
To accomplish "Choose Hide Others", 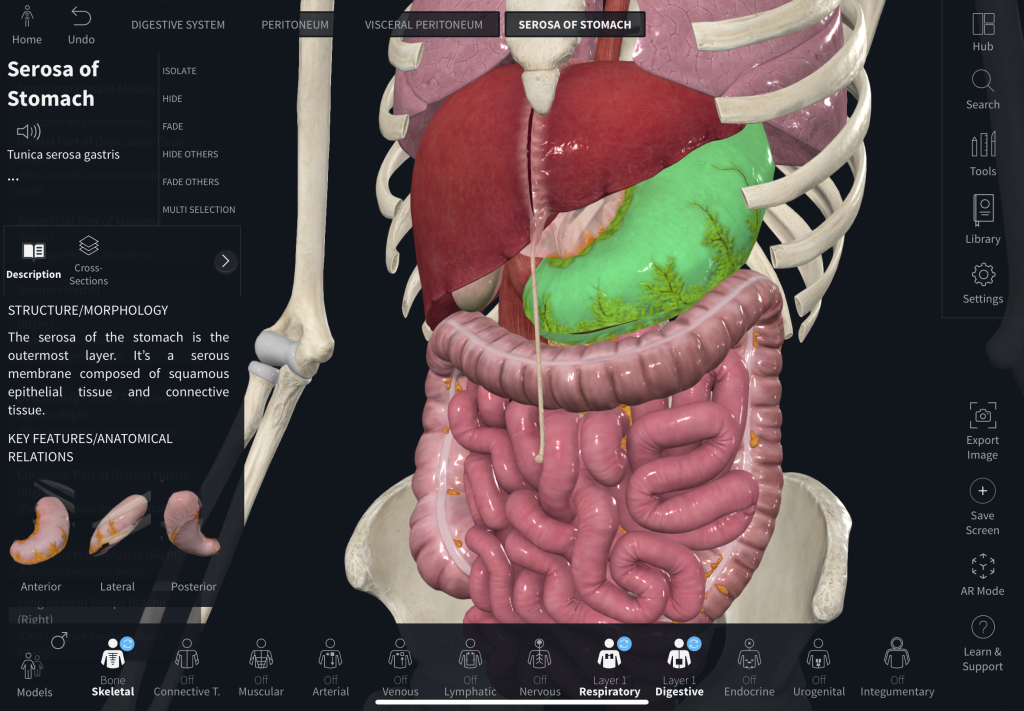I will 190,154.
